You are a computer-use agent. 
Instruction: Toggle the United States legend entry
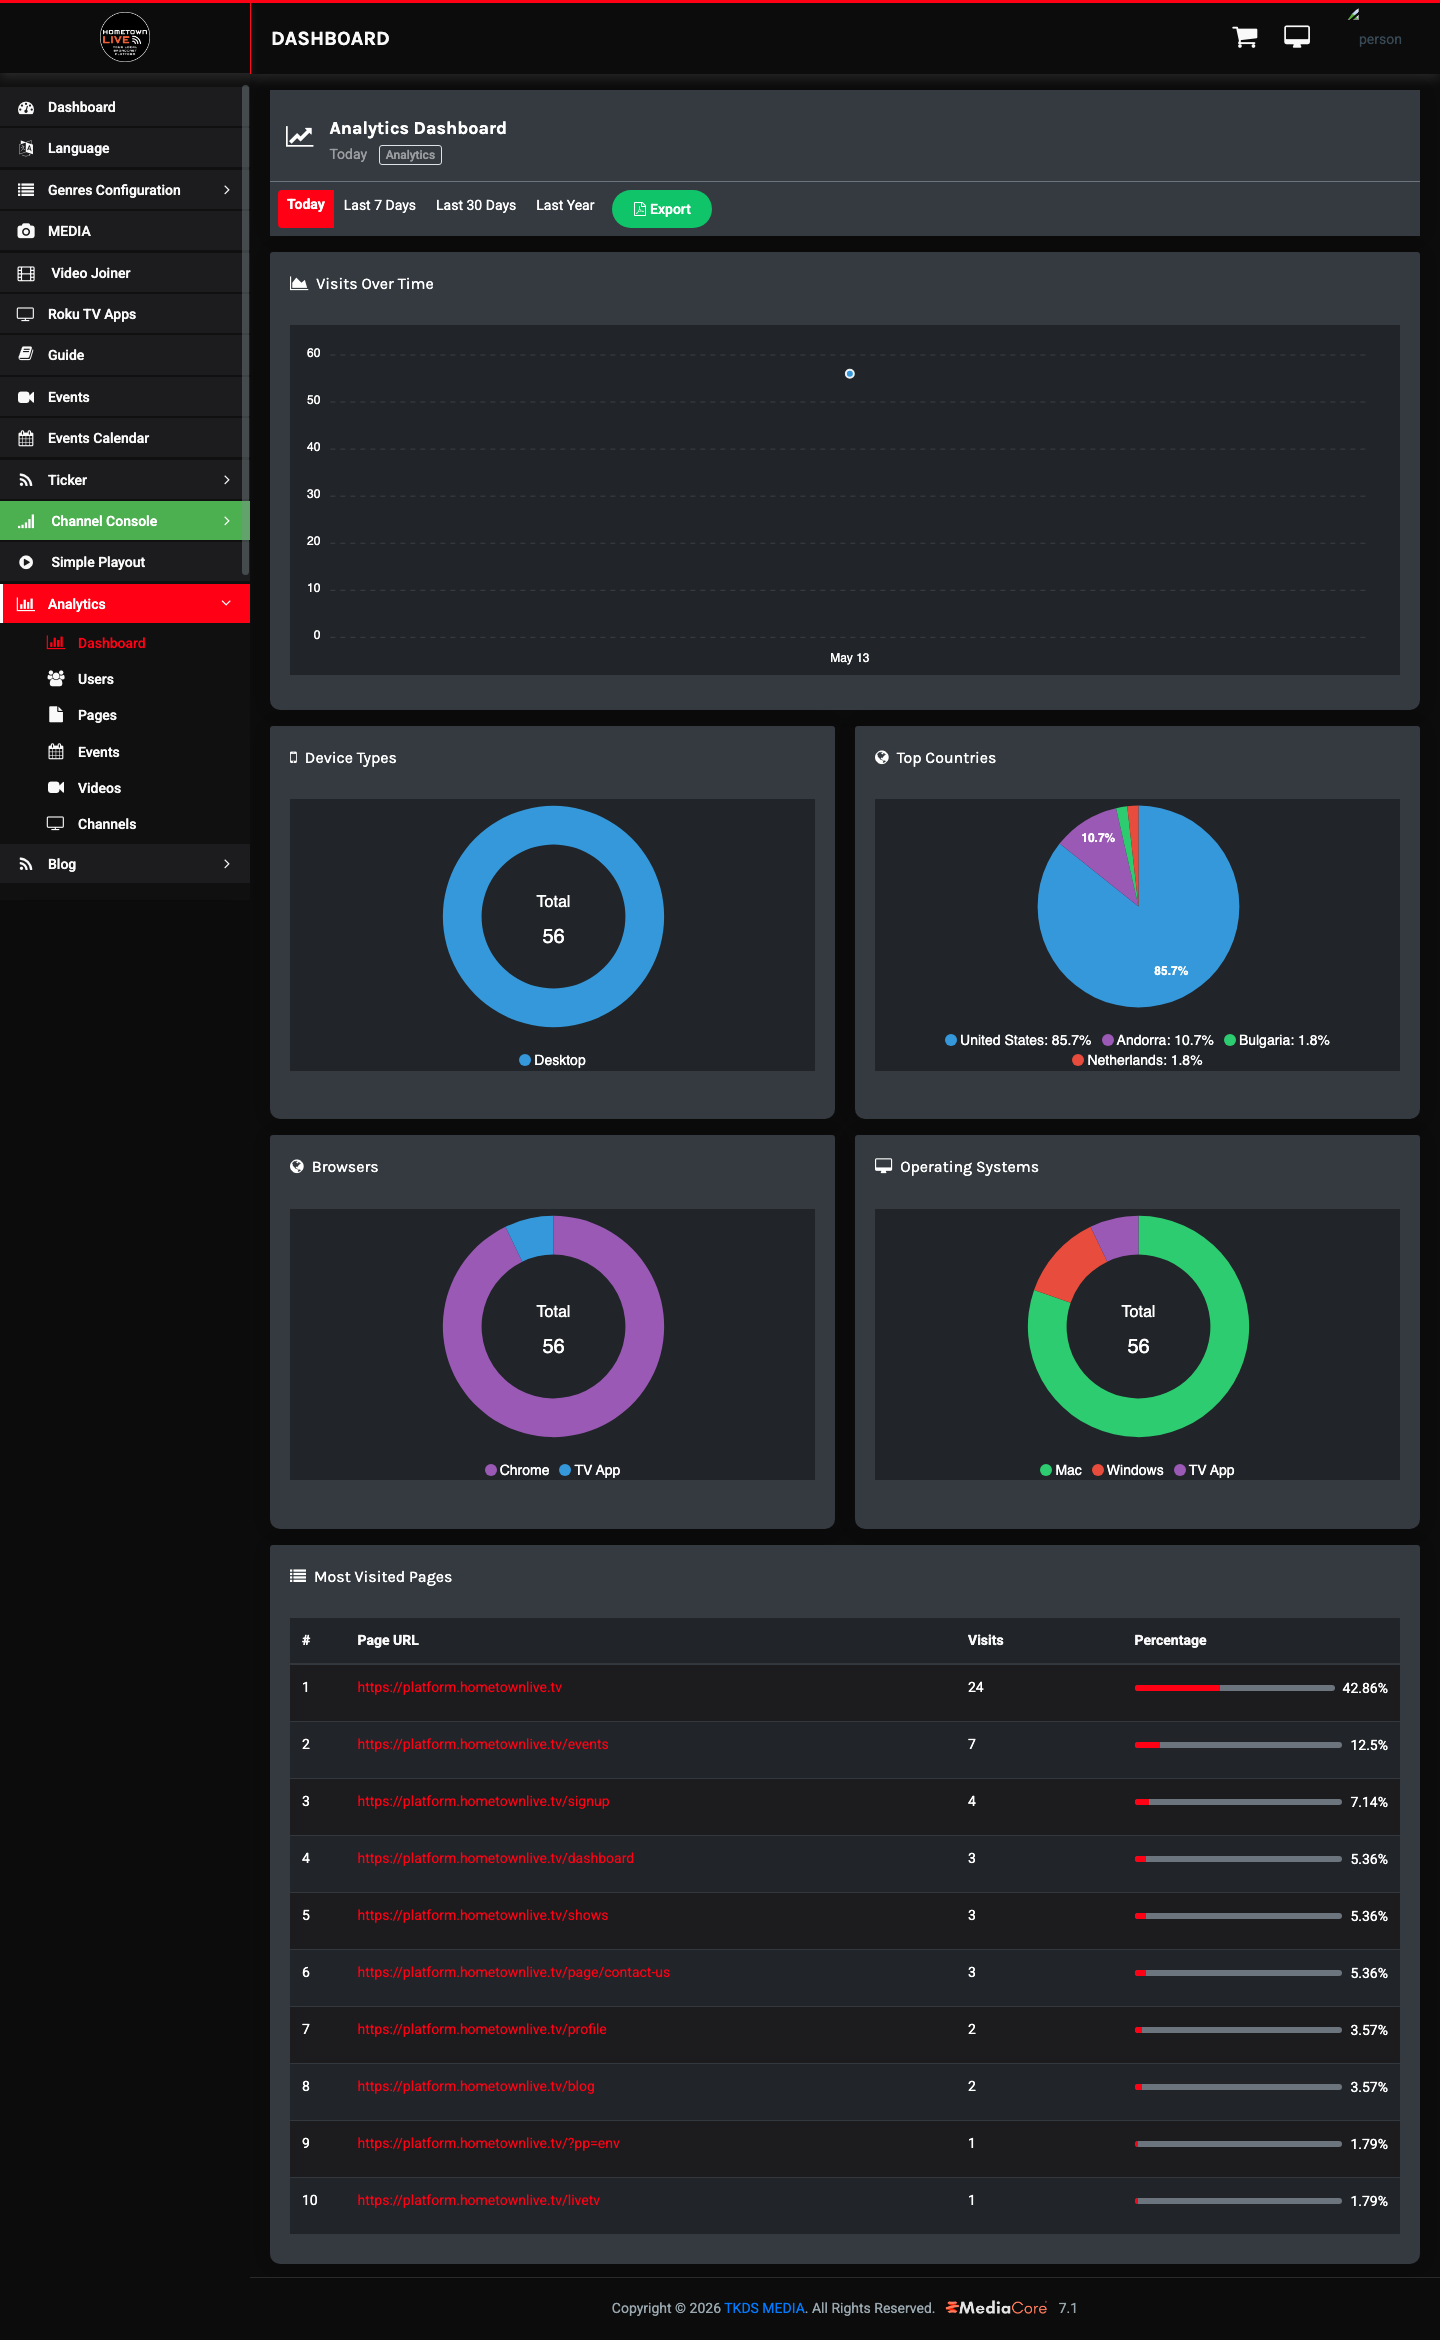[x=1018, y=1040]
